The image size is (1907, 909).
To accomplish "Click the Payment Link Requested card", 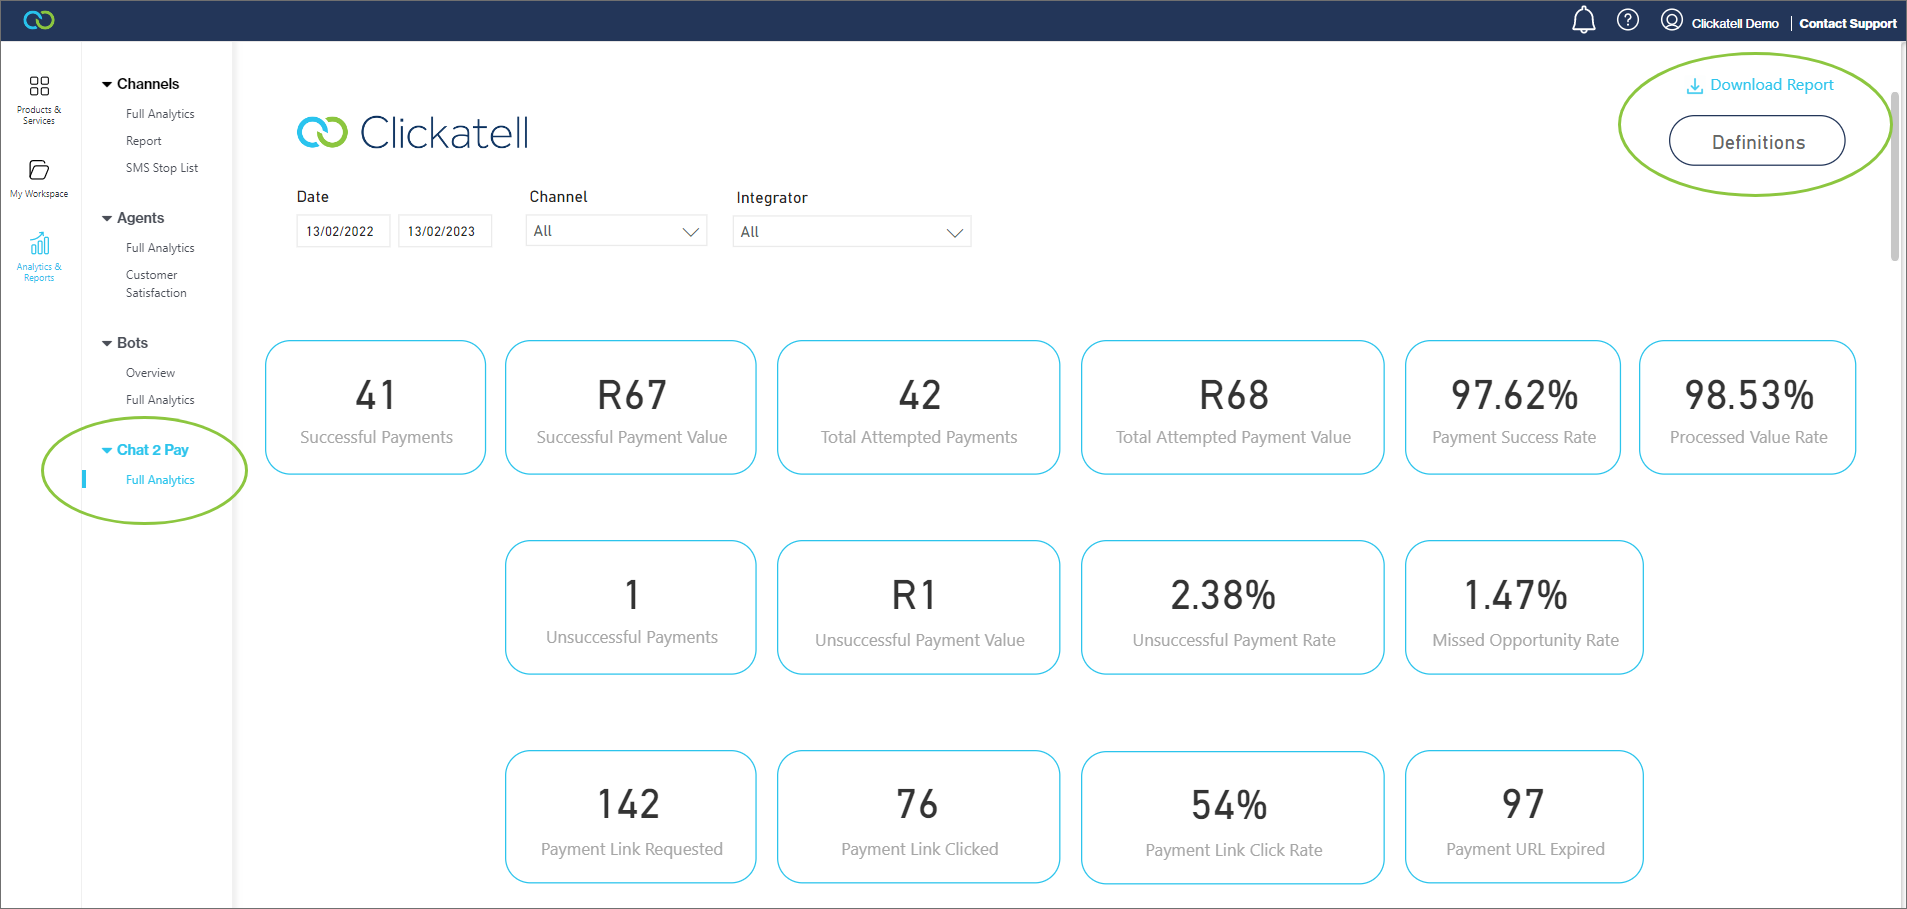I will pyautogui.click(x=631, y=817).
